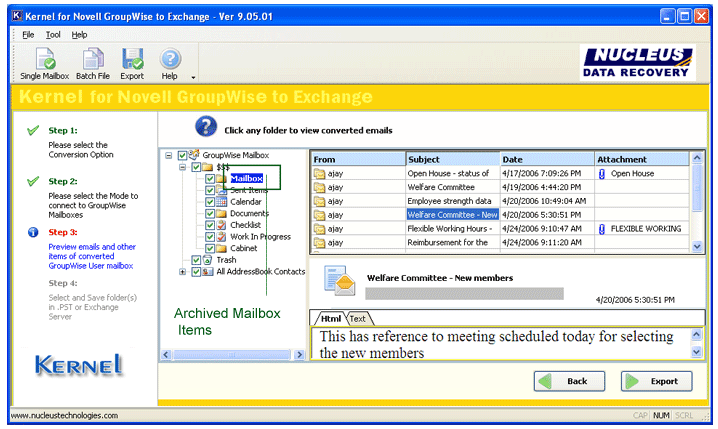Click mail icon in Employee strength data row
Image resolution: width=718 pixels, height=429 pixels.
pyautogui.click(x=319, y=201)
